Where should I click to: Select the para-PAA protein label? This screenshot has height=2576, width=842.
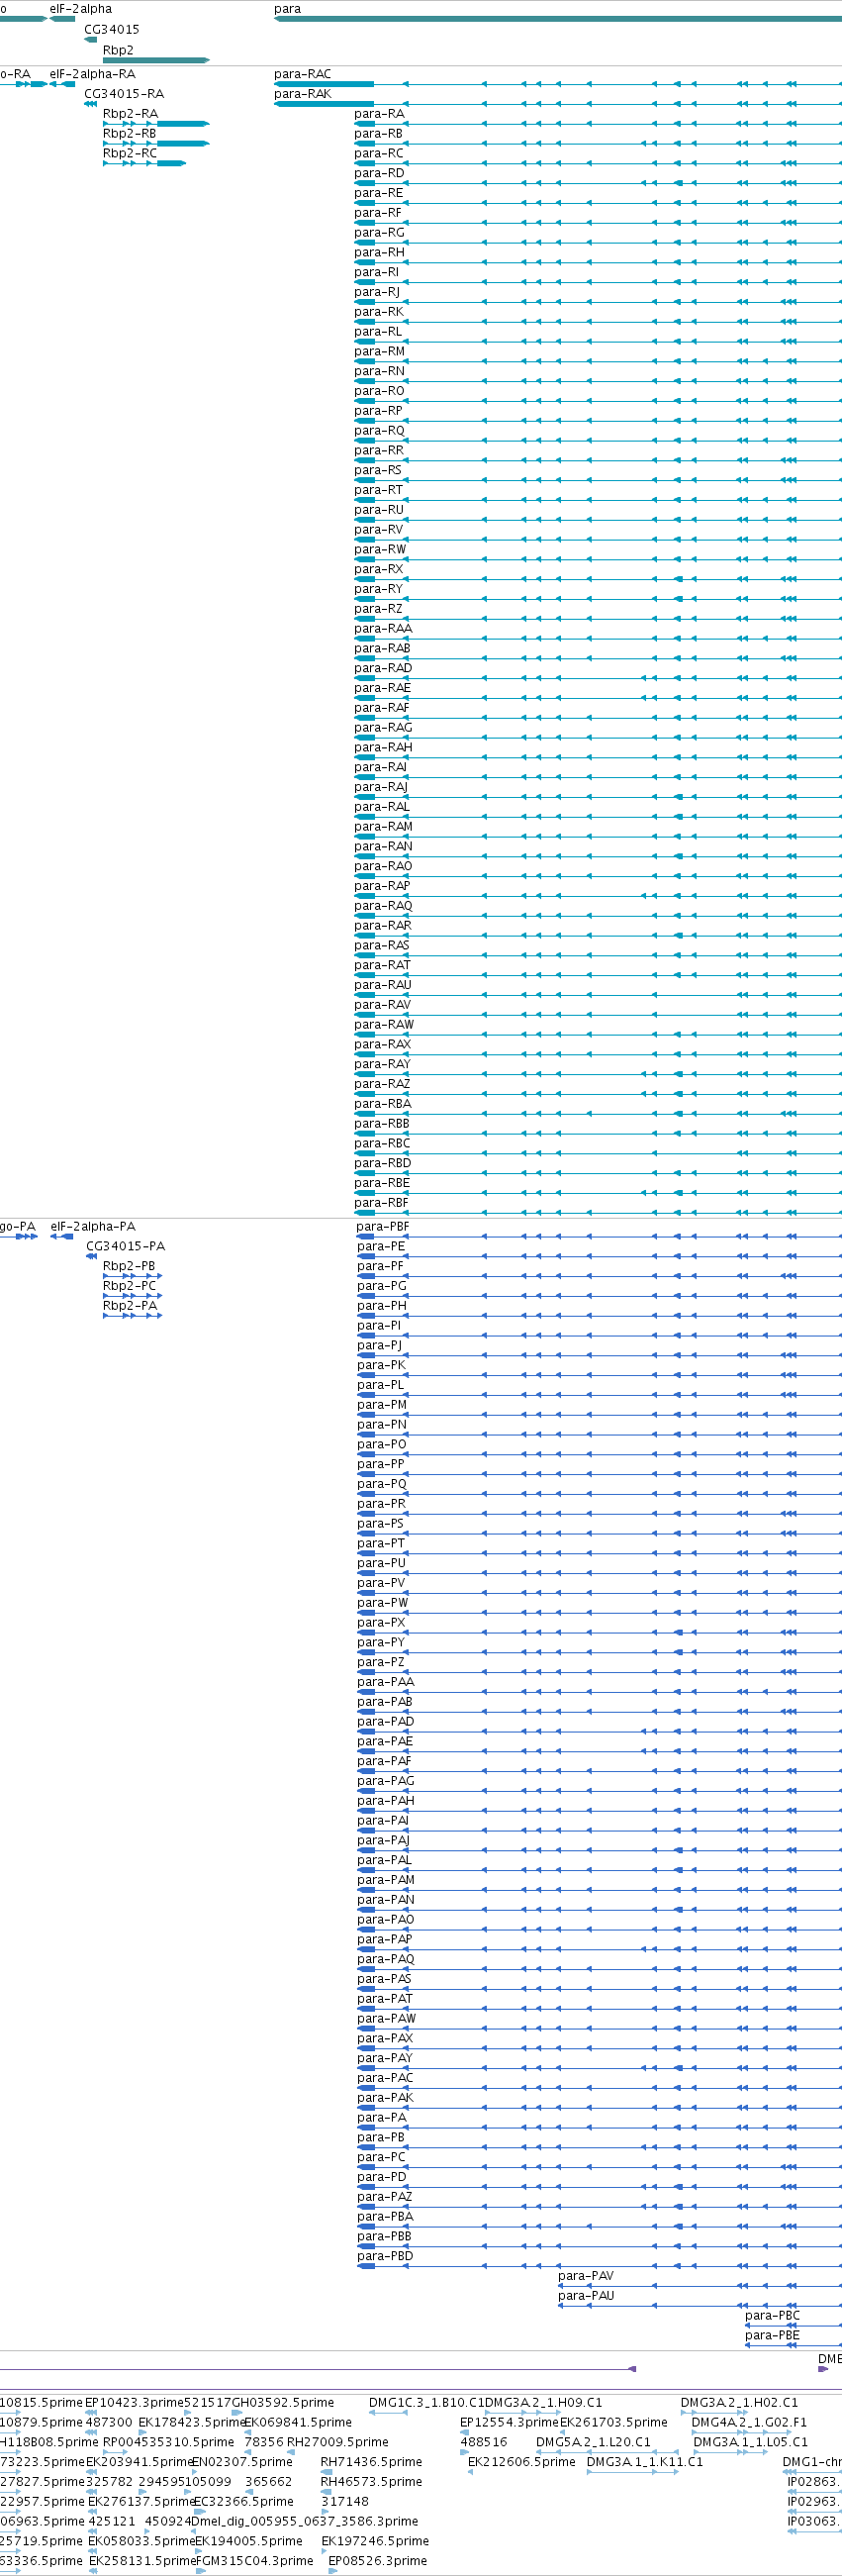(385, 1682)
